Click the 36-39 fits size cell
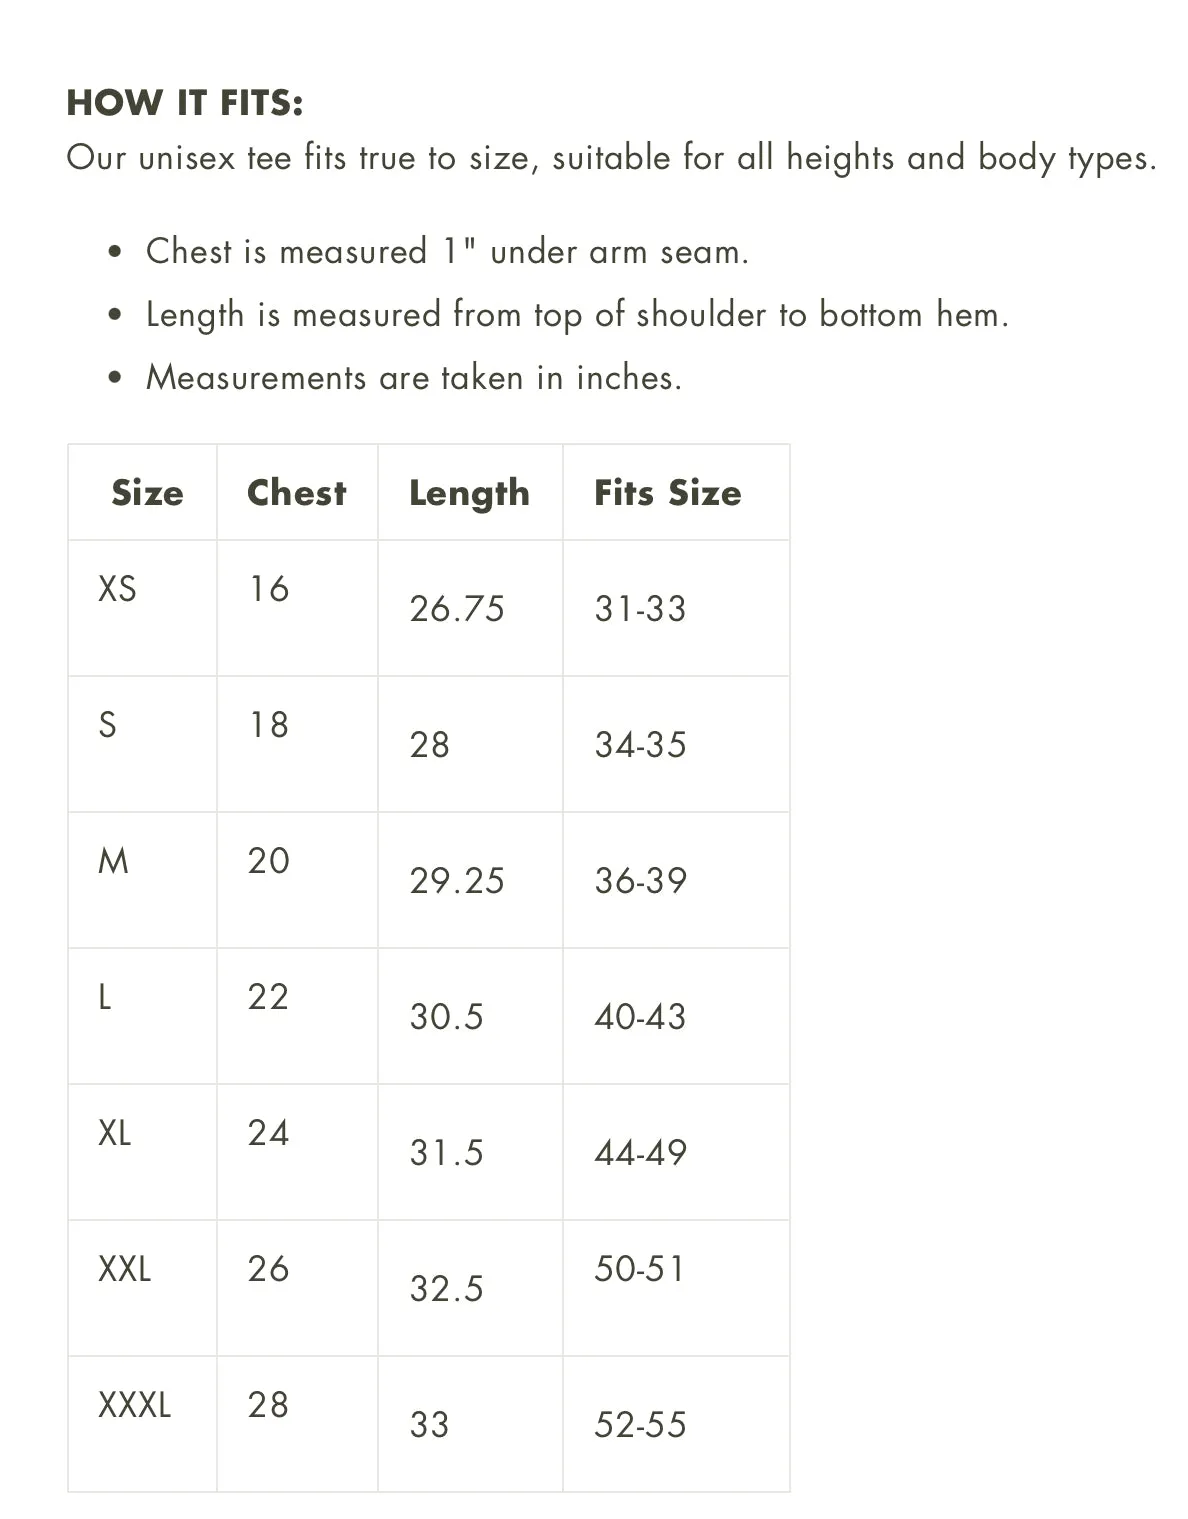 tap(640, 880)
